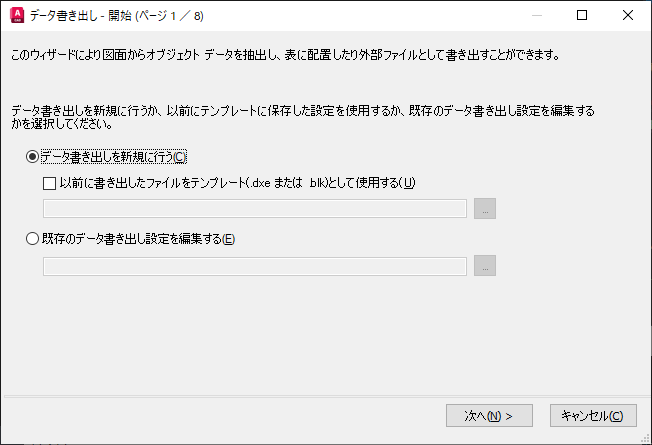Close the データ書き出し wizard window
The height and width of the screenshot is (445, 652).
pos(627,15)
